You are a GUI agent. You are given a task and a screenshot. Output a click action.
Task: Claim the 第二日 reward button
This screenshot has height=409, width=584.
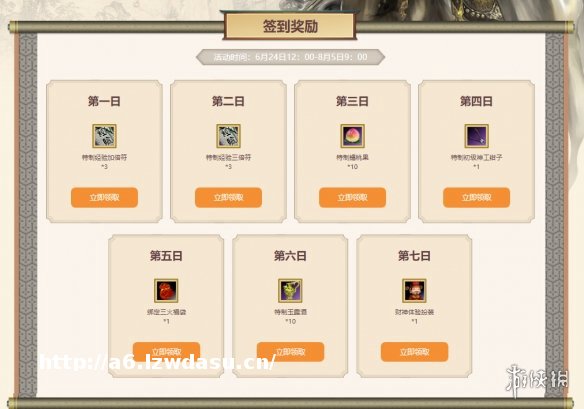click(x=228, y=197)
